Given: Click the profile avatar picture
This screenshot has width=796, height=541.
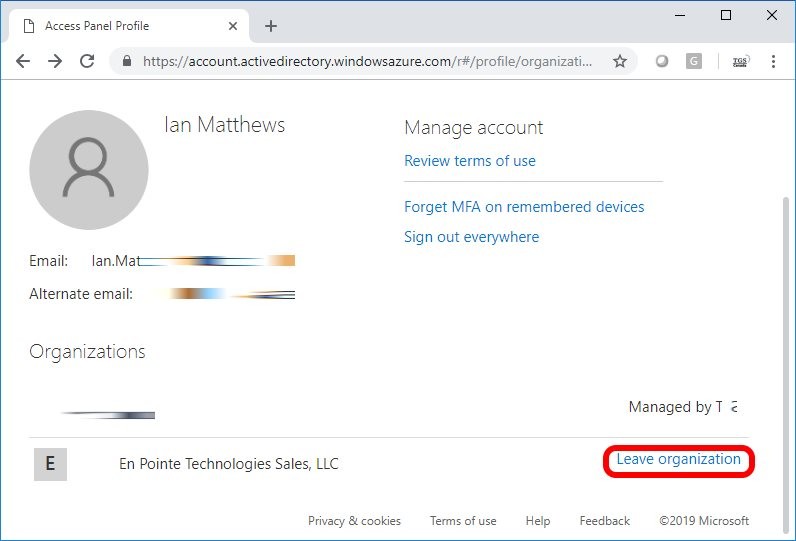Looking at the screenshot, I should coord(89,170).
